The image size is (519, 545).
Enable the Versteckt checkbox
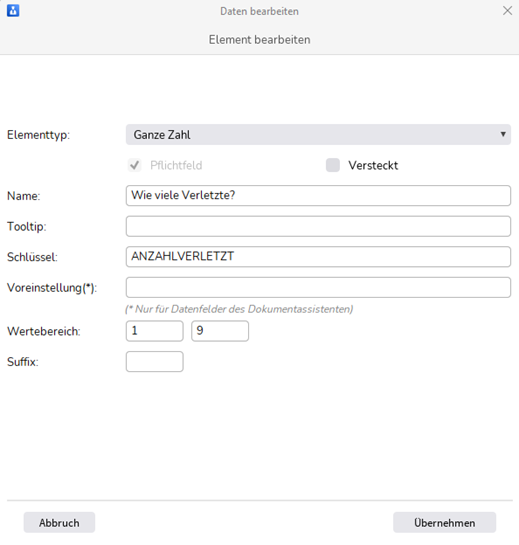333,165
